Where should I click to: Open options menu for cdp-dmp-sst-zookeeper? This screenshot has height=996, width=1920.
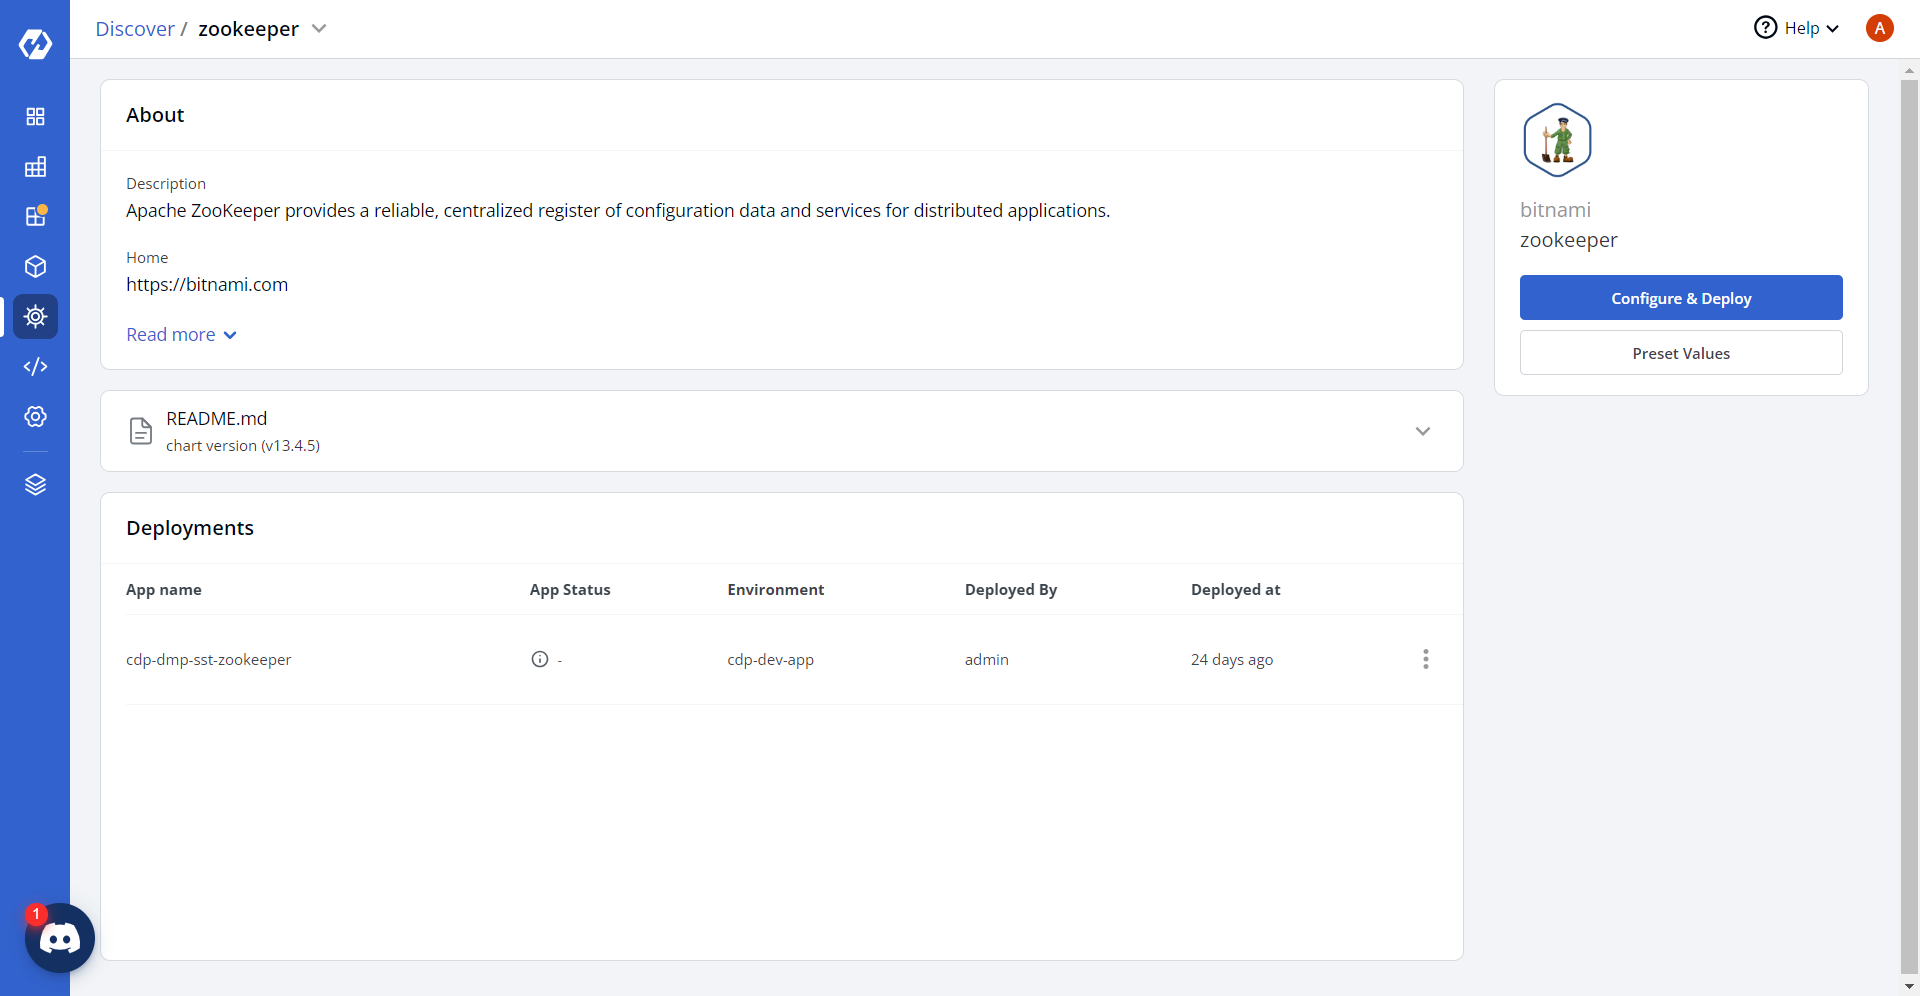[x=1425, y=659]
